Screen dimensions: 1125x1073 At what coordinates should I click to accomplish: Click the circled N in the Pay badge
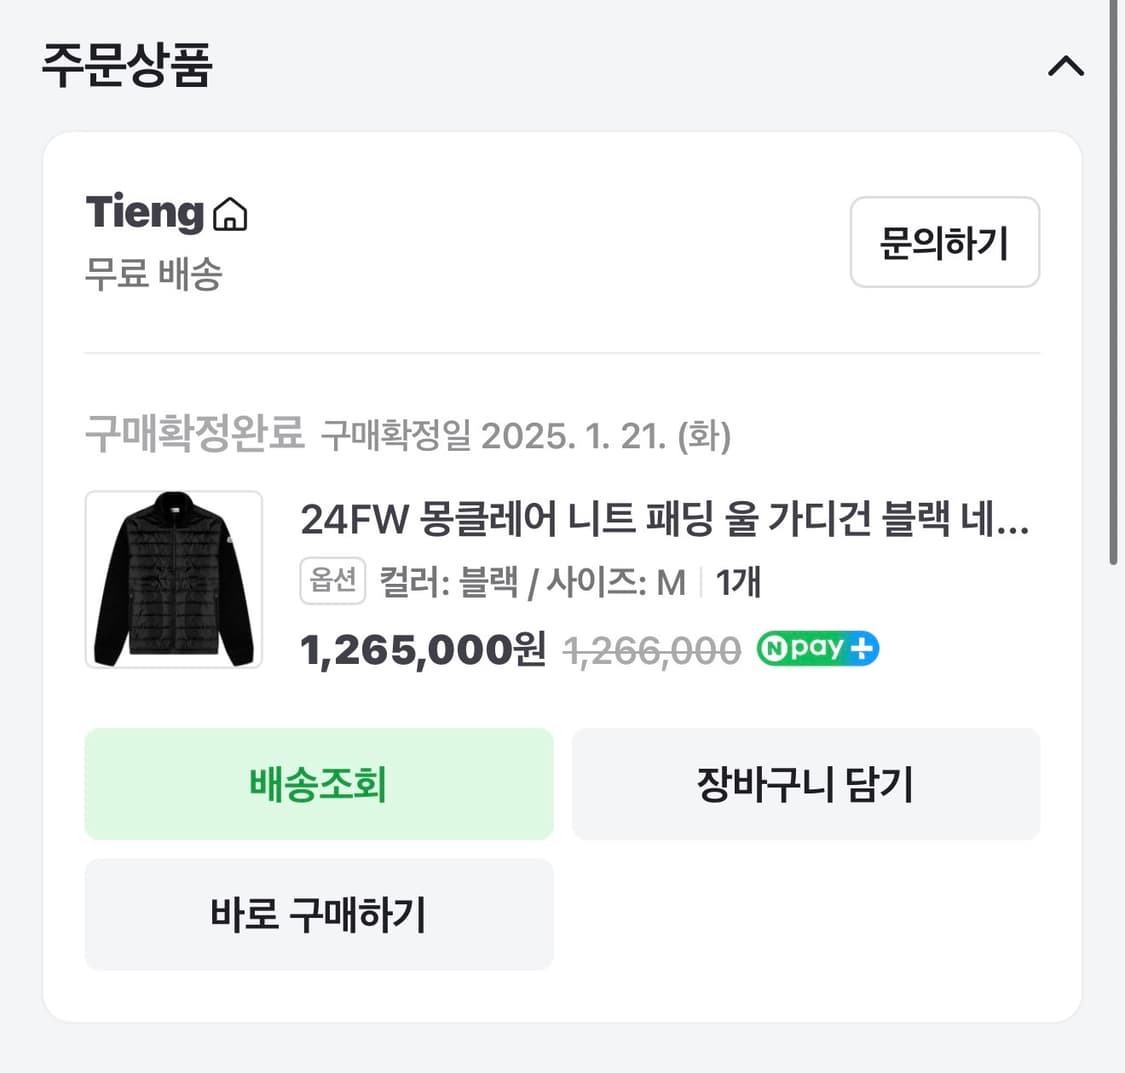(x=776, y=648)
